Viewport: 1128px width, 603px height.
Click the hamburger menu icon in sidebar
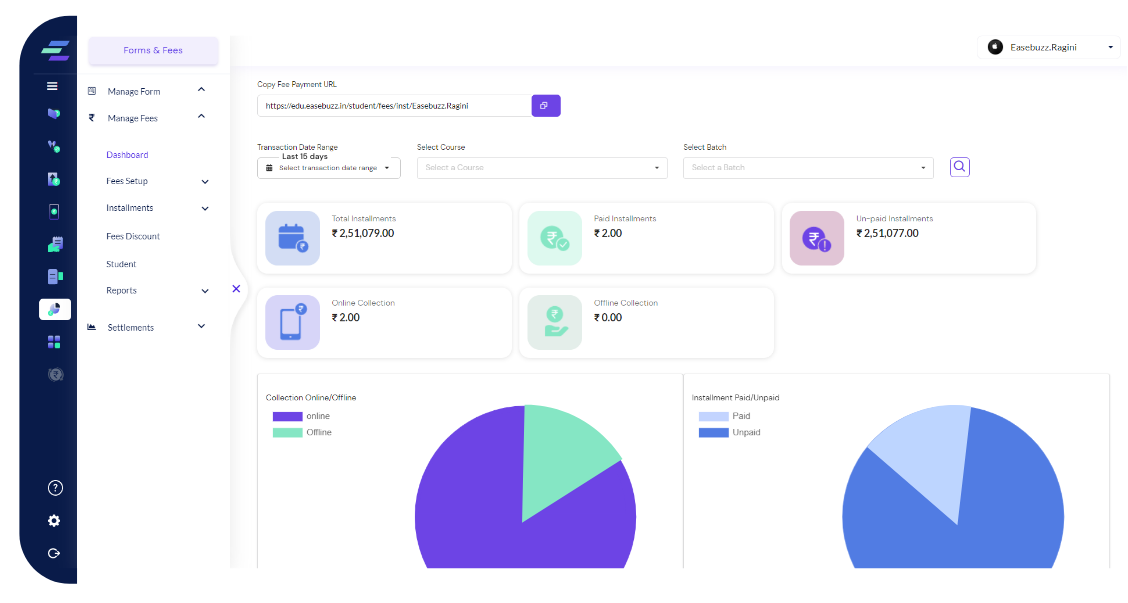(x=52, y=86)
